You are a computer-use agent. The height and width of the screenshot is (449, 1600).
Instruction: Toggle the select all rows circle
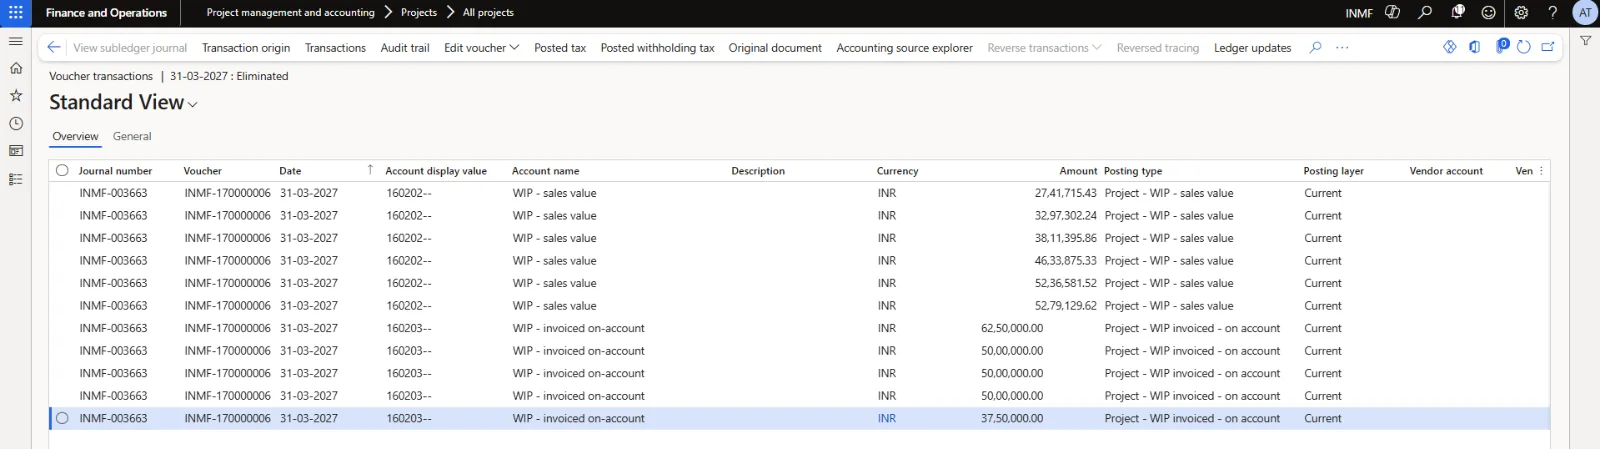(62, 171)
